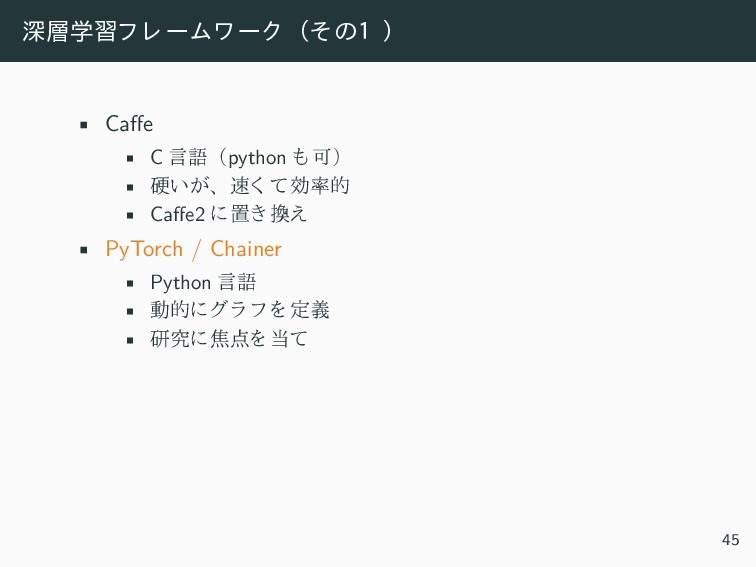Image resolution: width=756 pixels, height=567 pixels.
Task: Click the bullet before Caffe2
Action: click(x=130, y=216)
